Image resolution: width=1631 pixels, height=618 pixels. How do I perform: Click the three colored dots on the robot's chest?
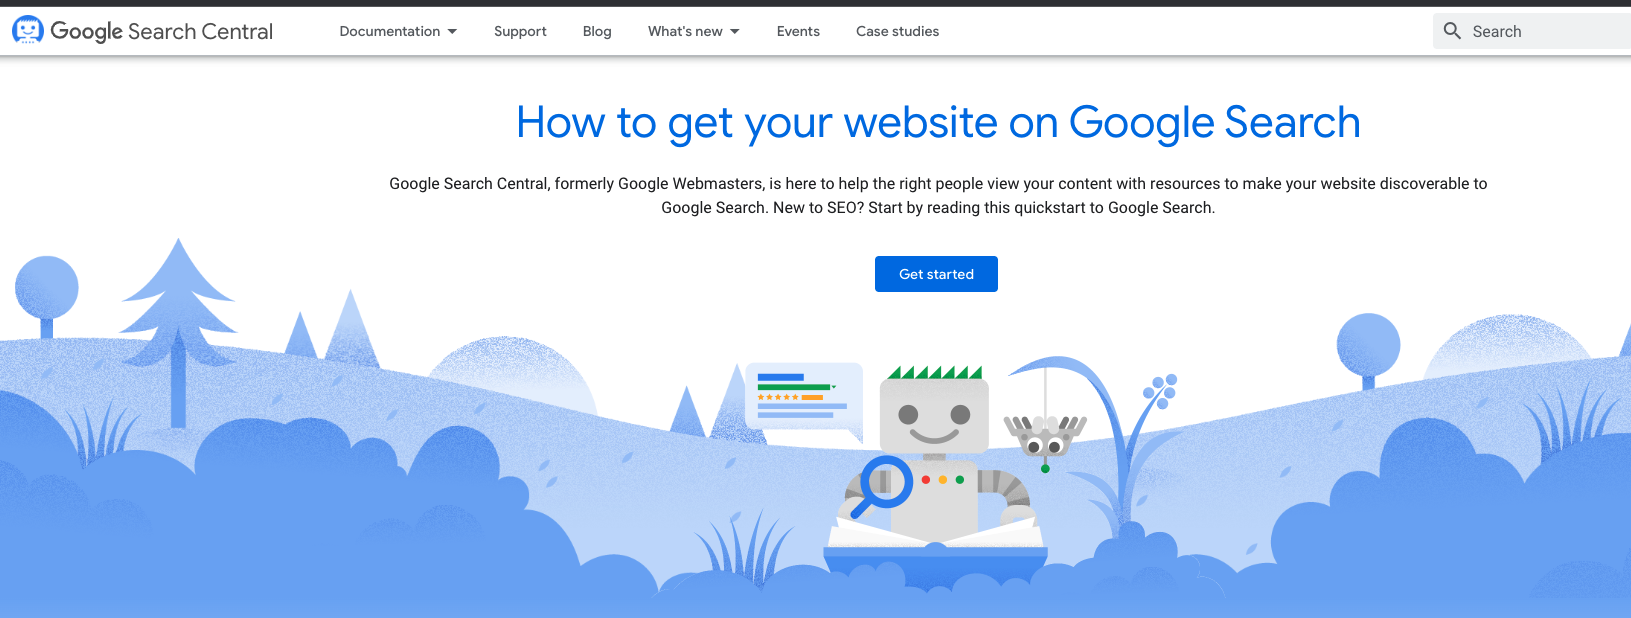[942, 480]
